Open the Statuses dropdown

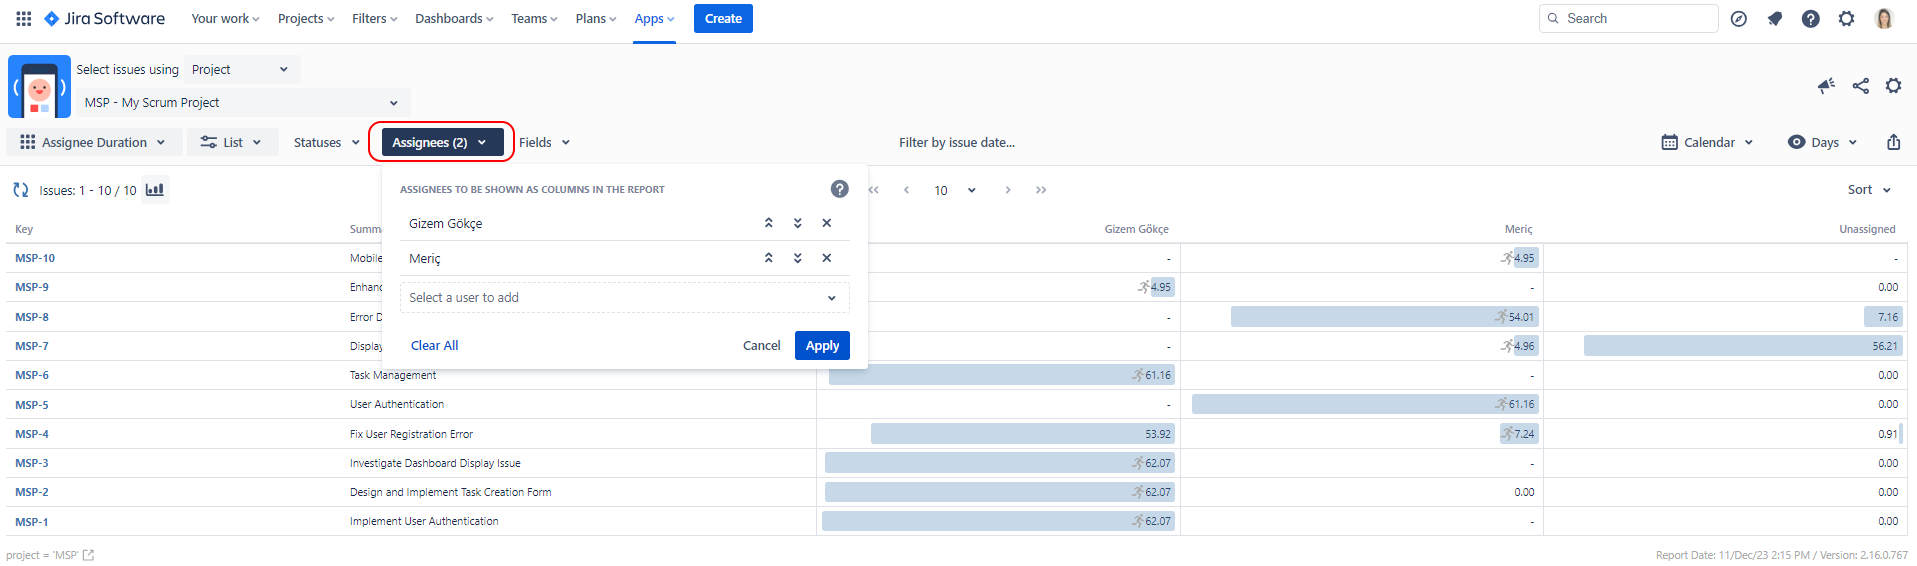(326, 143)
